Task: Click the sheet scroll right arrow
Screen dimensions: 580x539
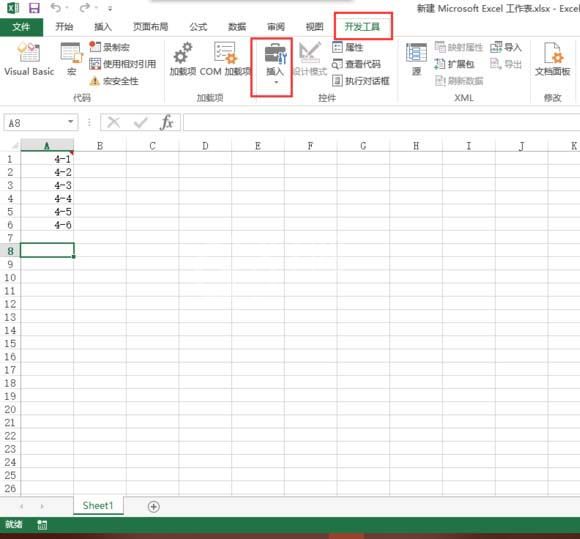Action: point(42,506)
